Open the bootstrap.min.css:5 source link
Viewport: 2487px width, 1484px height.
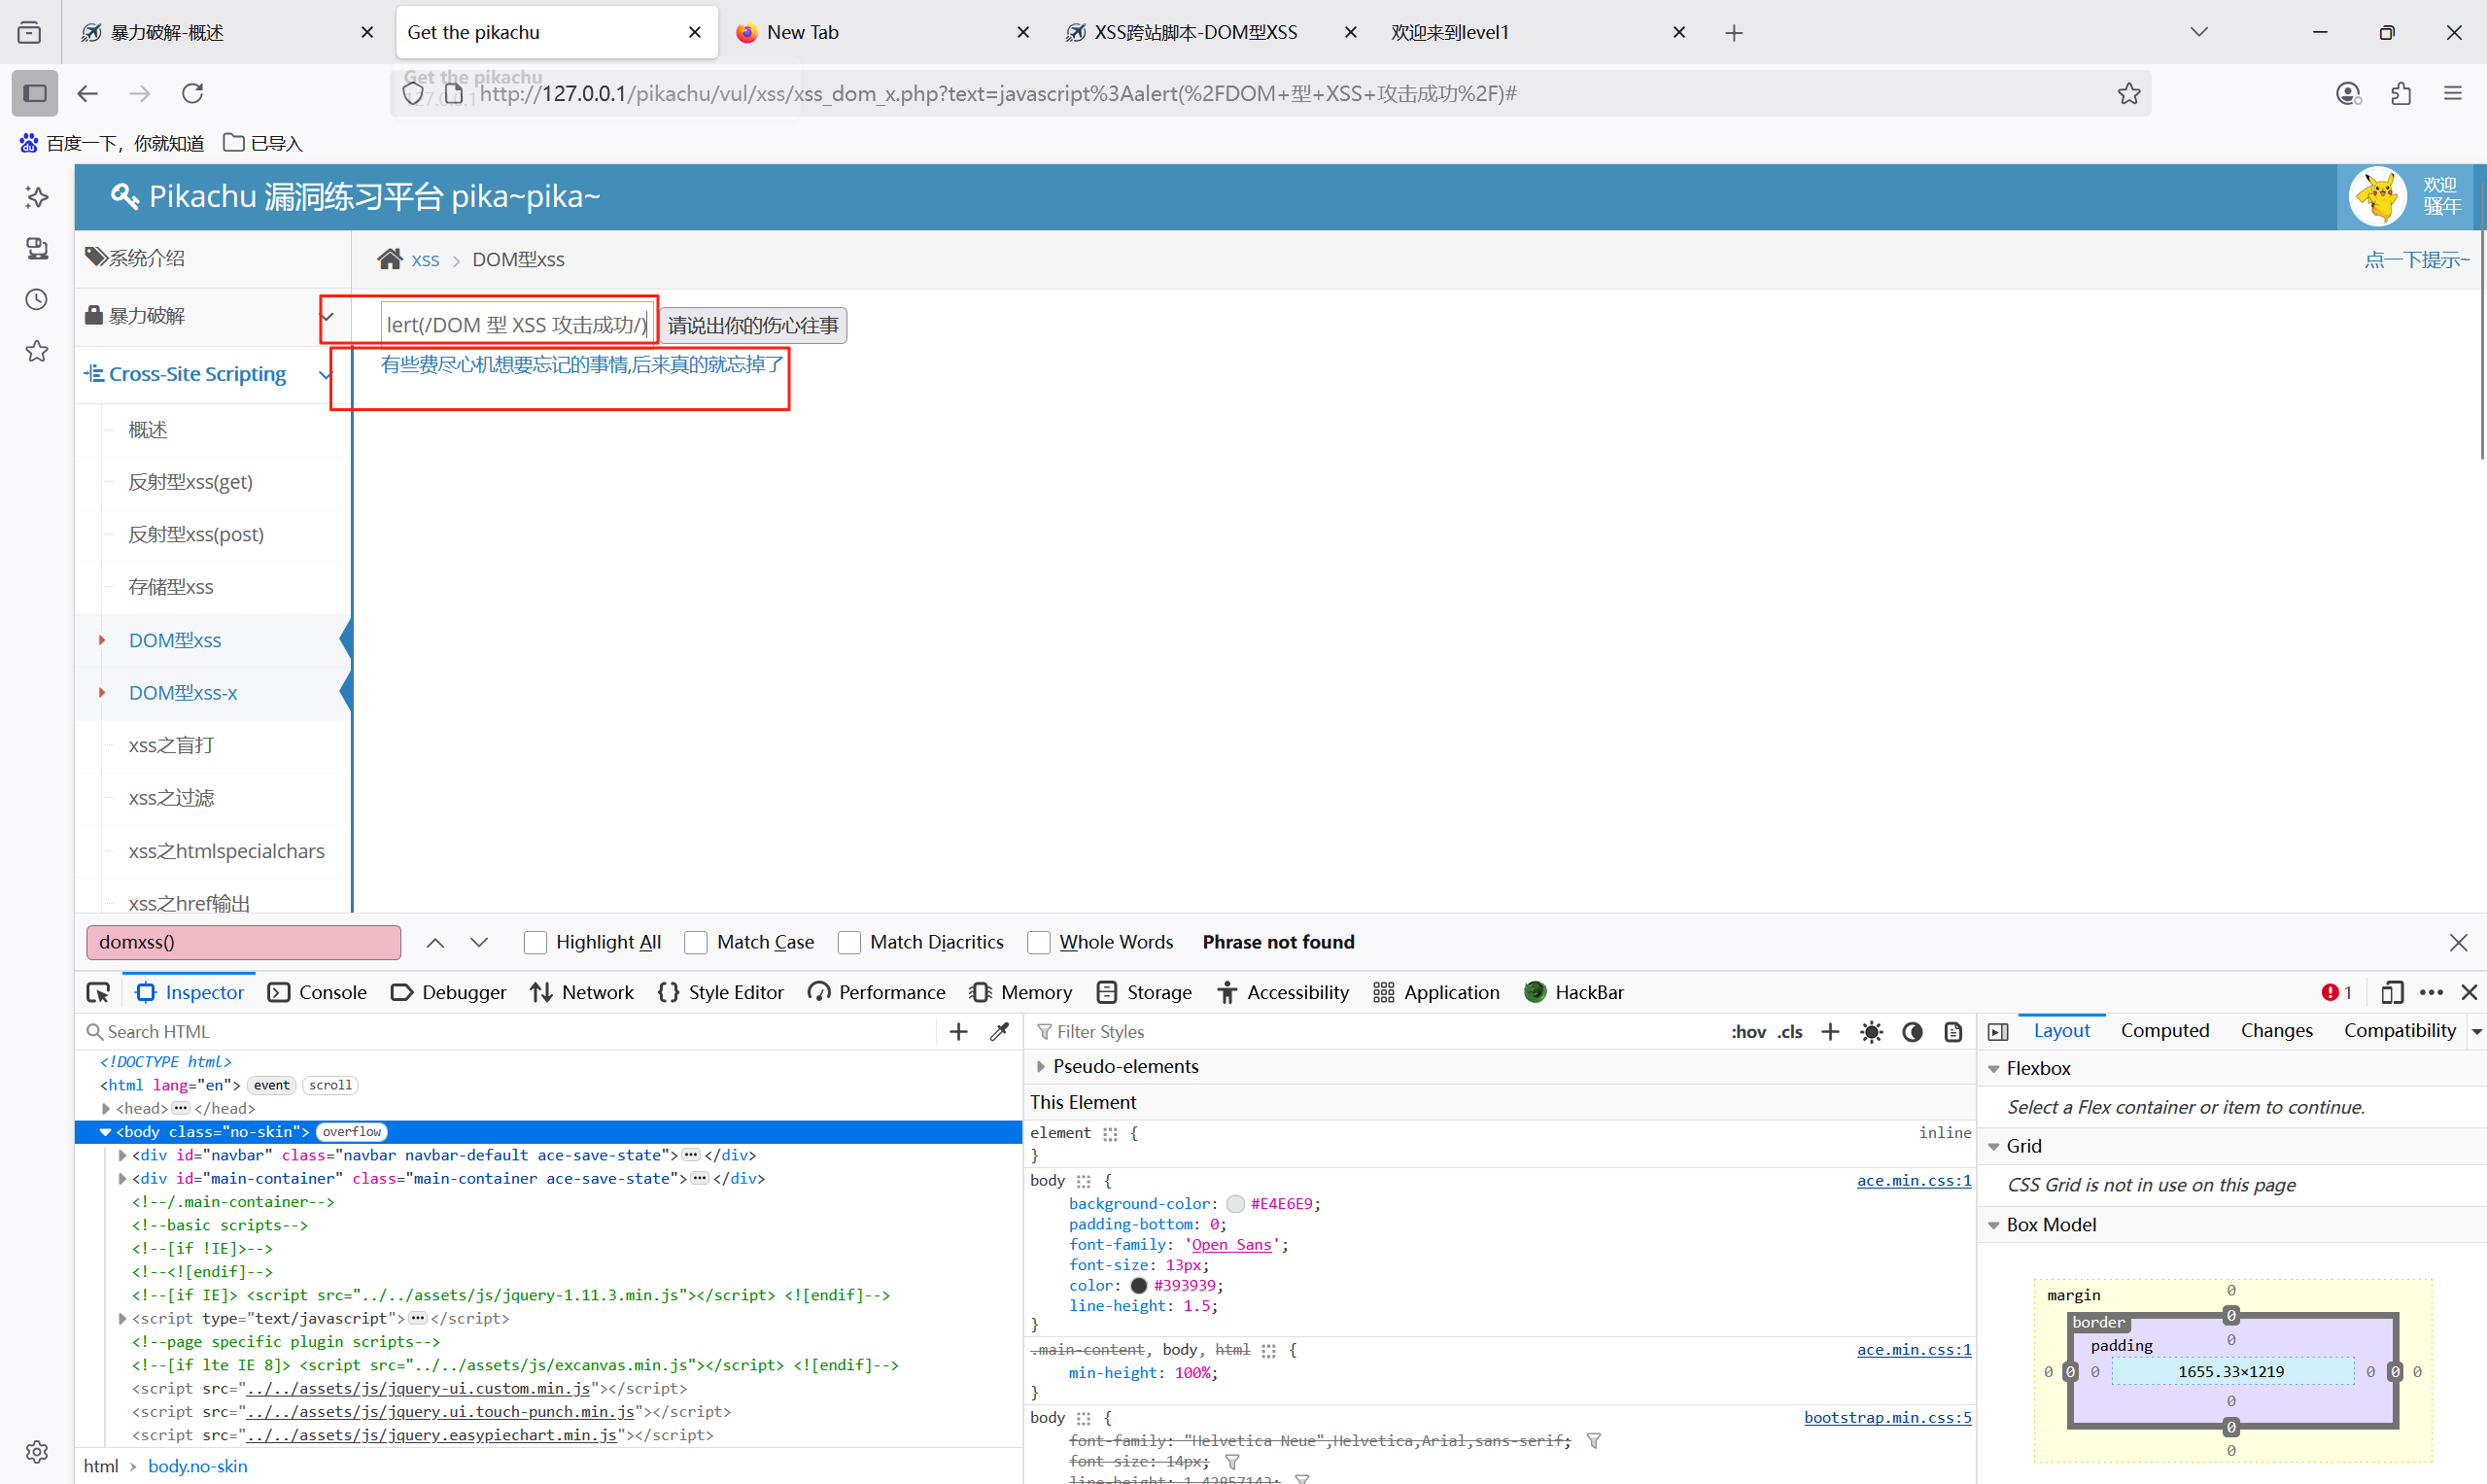pyautogui.click(x=1887, y=1417)
